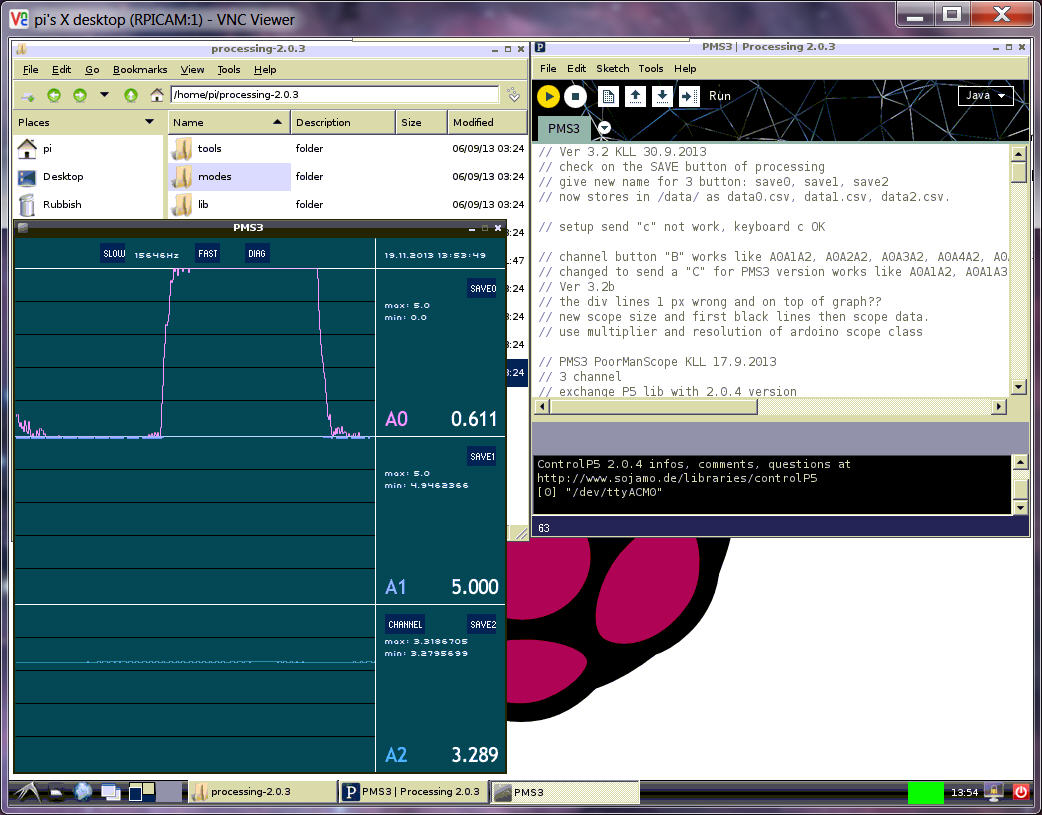Viewport: 1042px width, 815px height.
Task: Open the Bookmarks menu in file manager
Action: pos(140,70)
